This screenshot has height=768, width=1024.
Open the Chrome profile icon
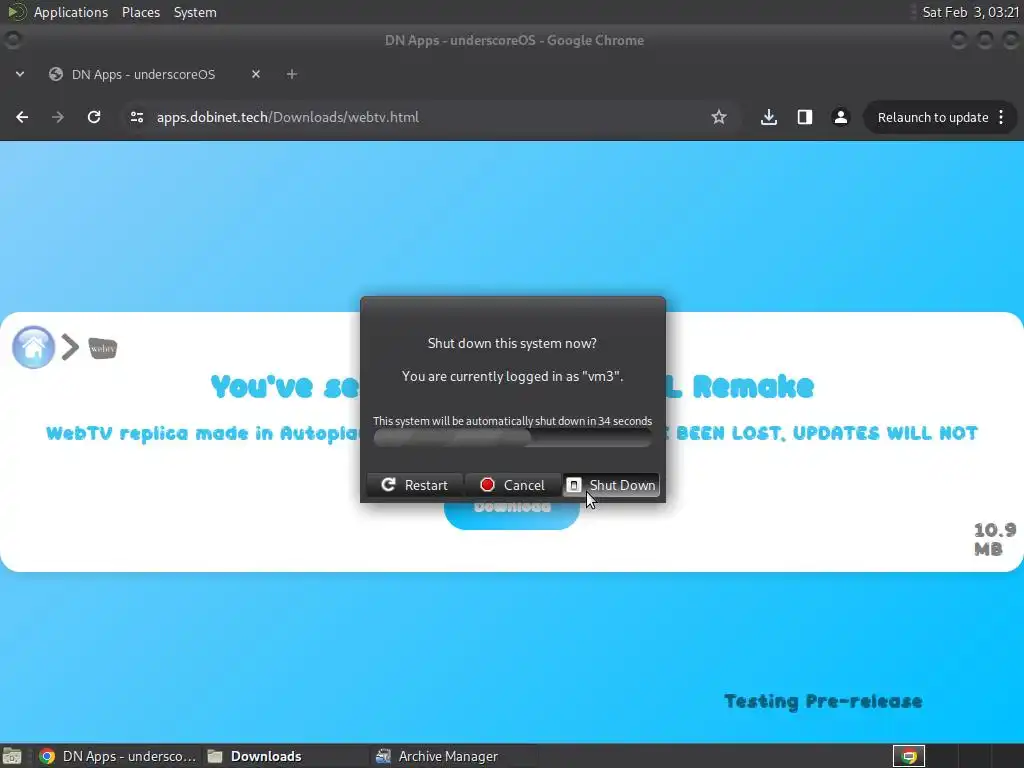840,118
